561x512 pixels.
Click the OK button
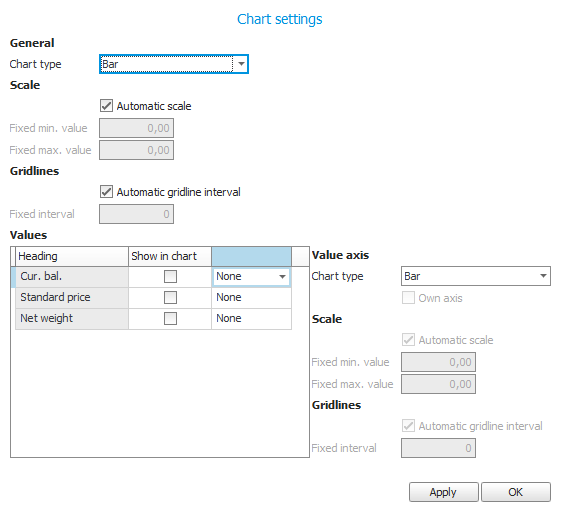pyautogui.click(x=516, y=492)
